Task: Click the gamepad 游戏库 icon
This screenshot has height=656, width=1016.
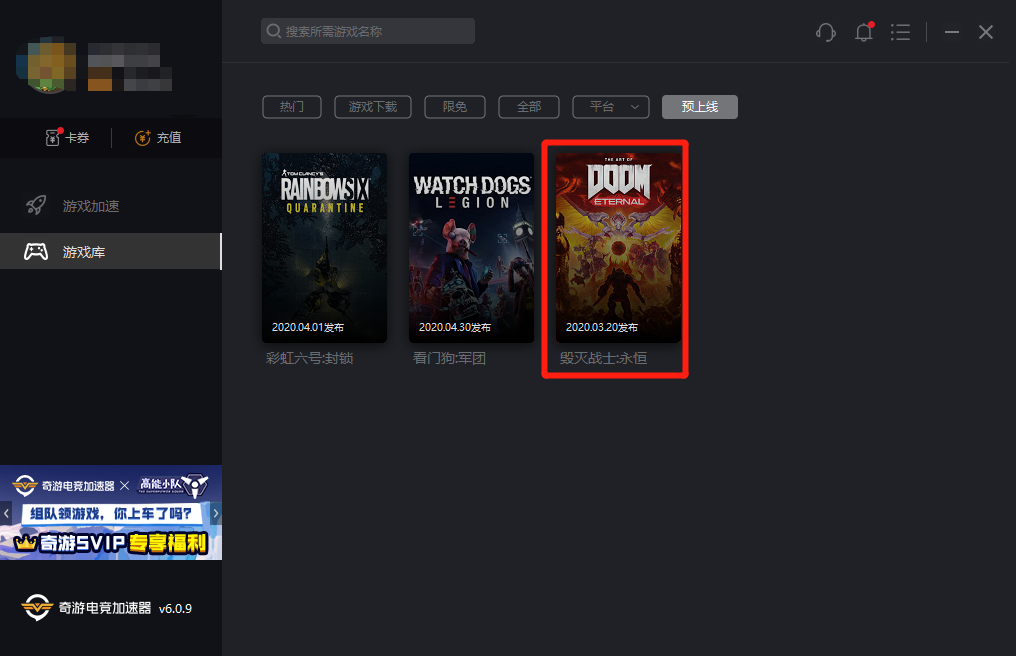Action: click(36, 252)
